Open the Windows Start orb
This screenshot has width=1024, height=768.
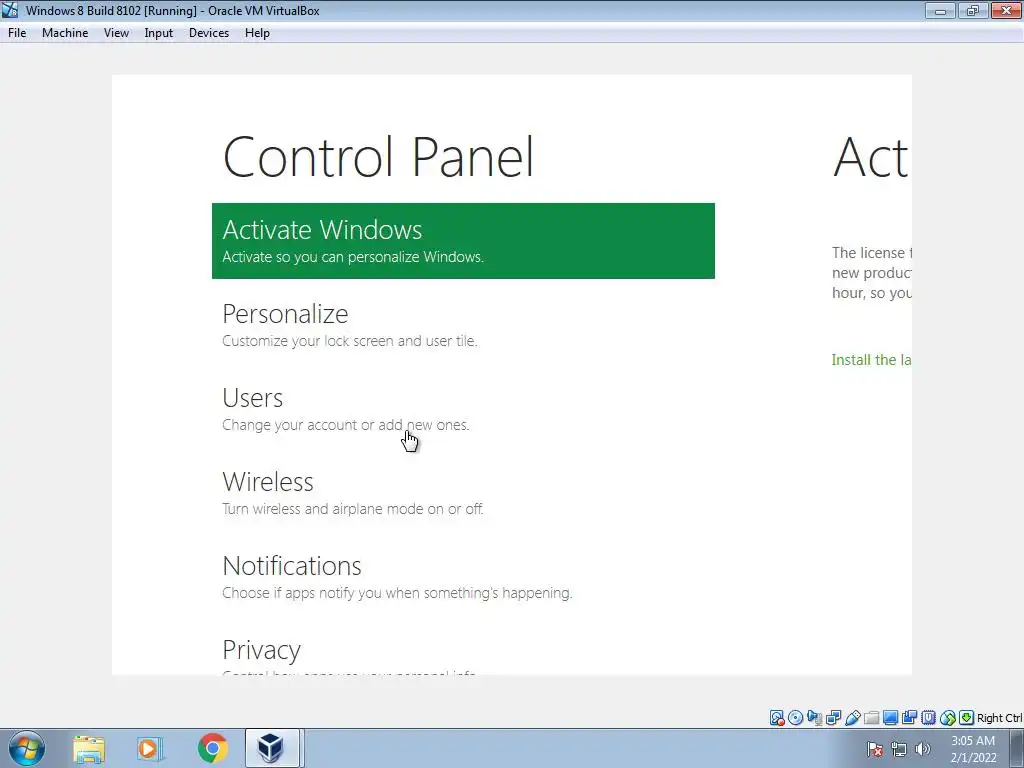(x=27, y=748)
